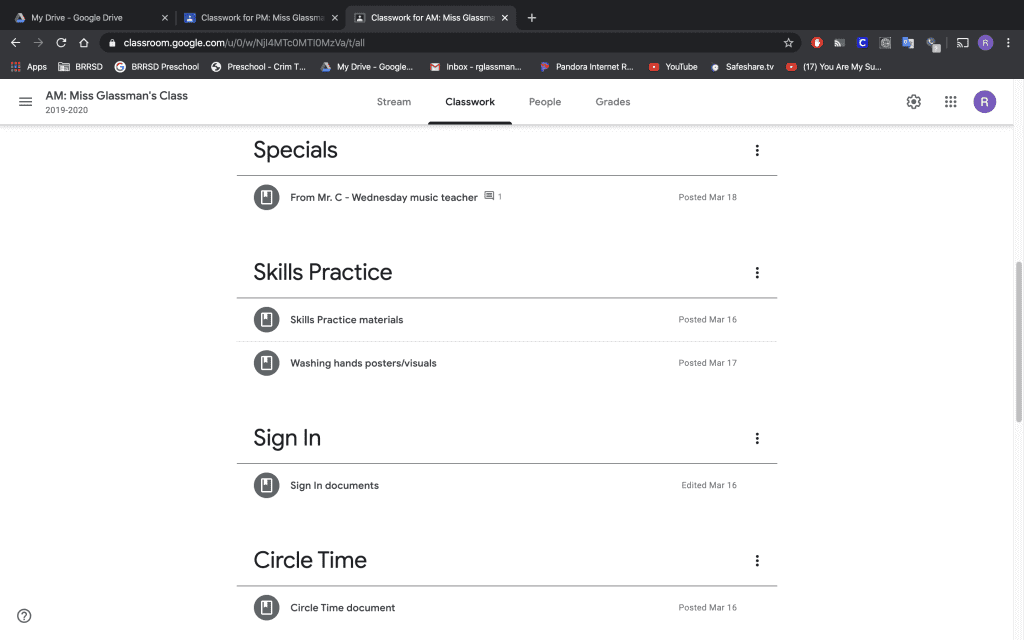The width and height of the screenshot is (1024, 640).
Task: Switch to the Grades tab
Action: pyautogui.click(x=613, y=102)
